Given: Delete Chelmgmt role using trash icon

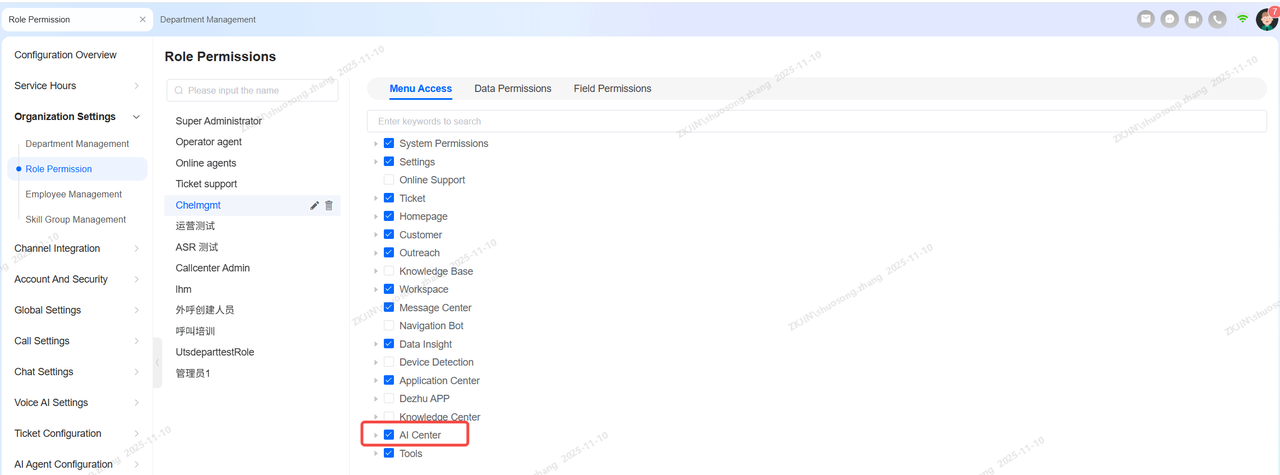Looking at the screenshot, I should 329,205.
